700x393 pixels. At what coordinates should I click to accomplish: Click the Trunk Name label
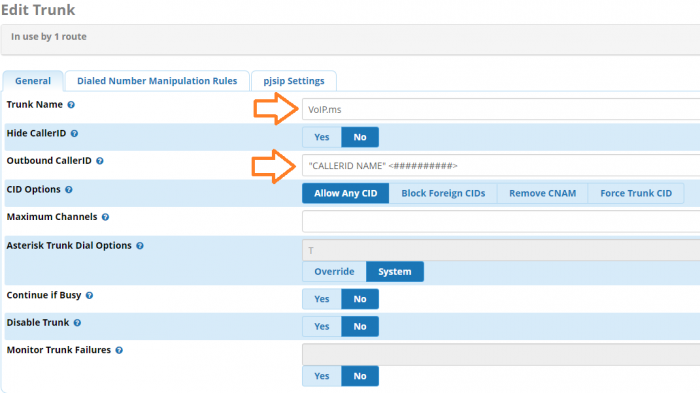click(34, 105)
